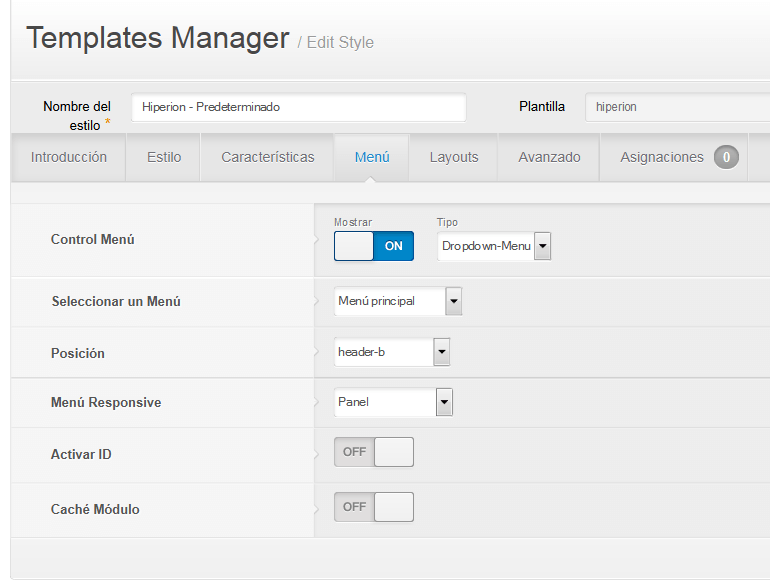The image size is (770, 588).
Task: Enable the Activar ID switch
Action: coord(374,452)
